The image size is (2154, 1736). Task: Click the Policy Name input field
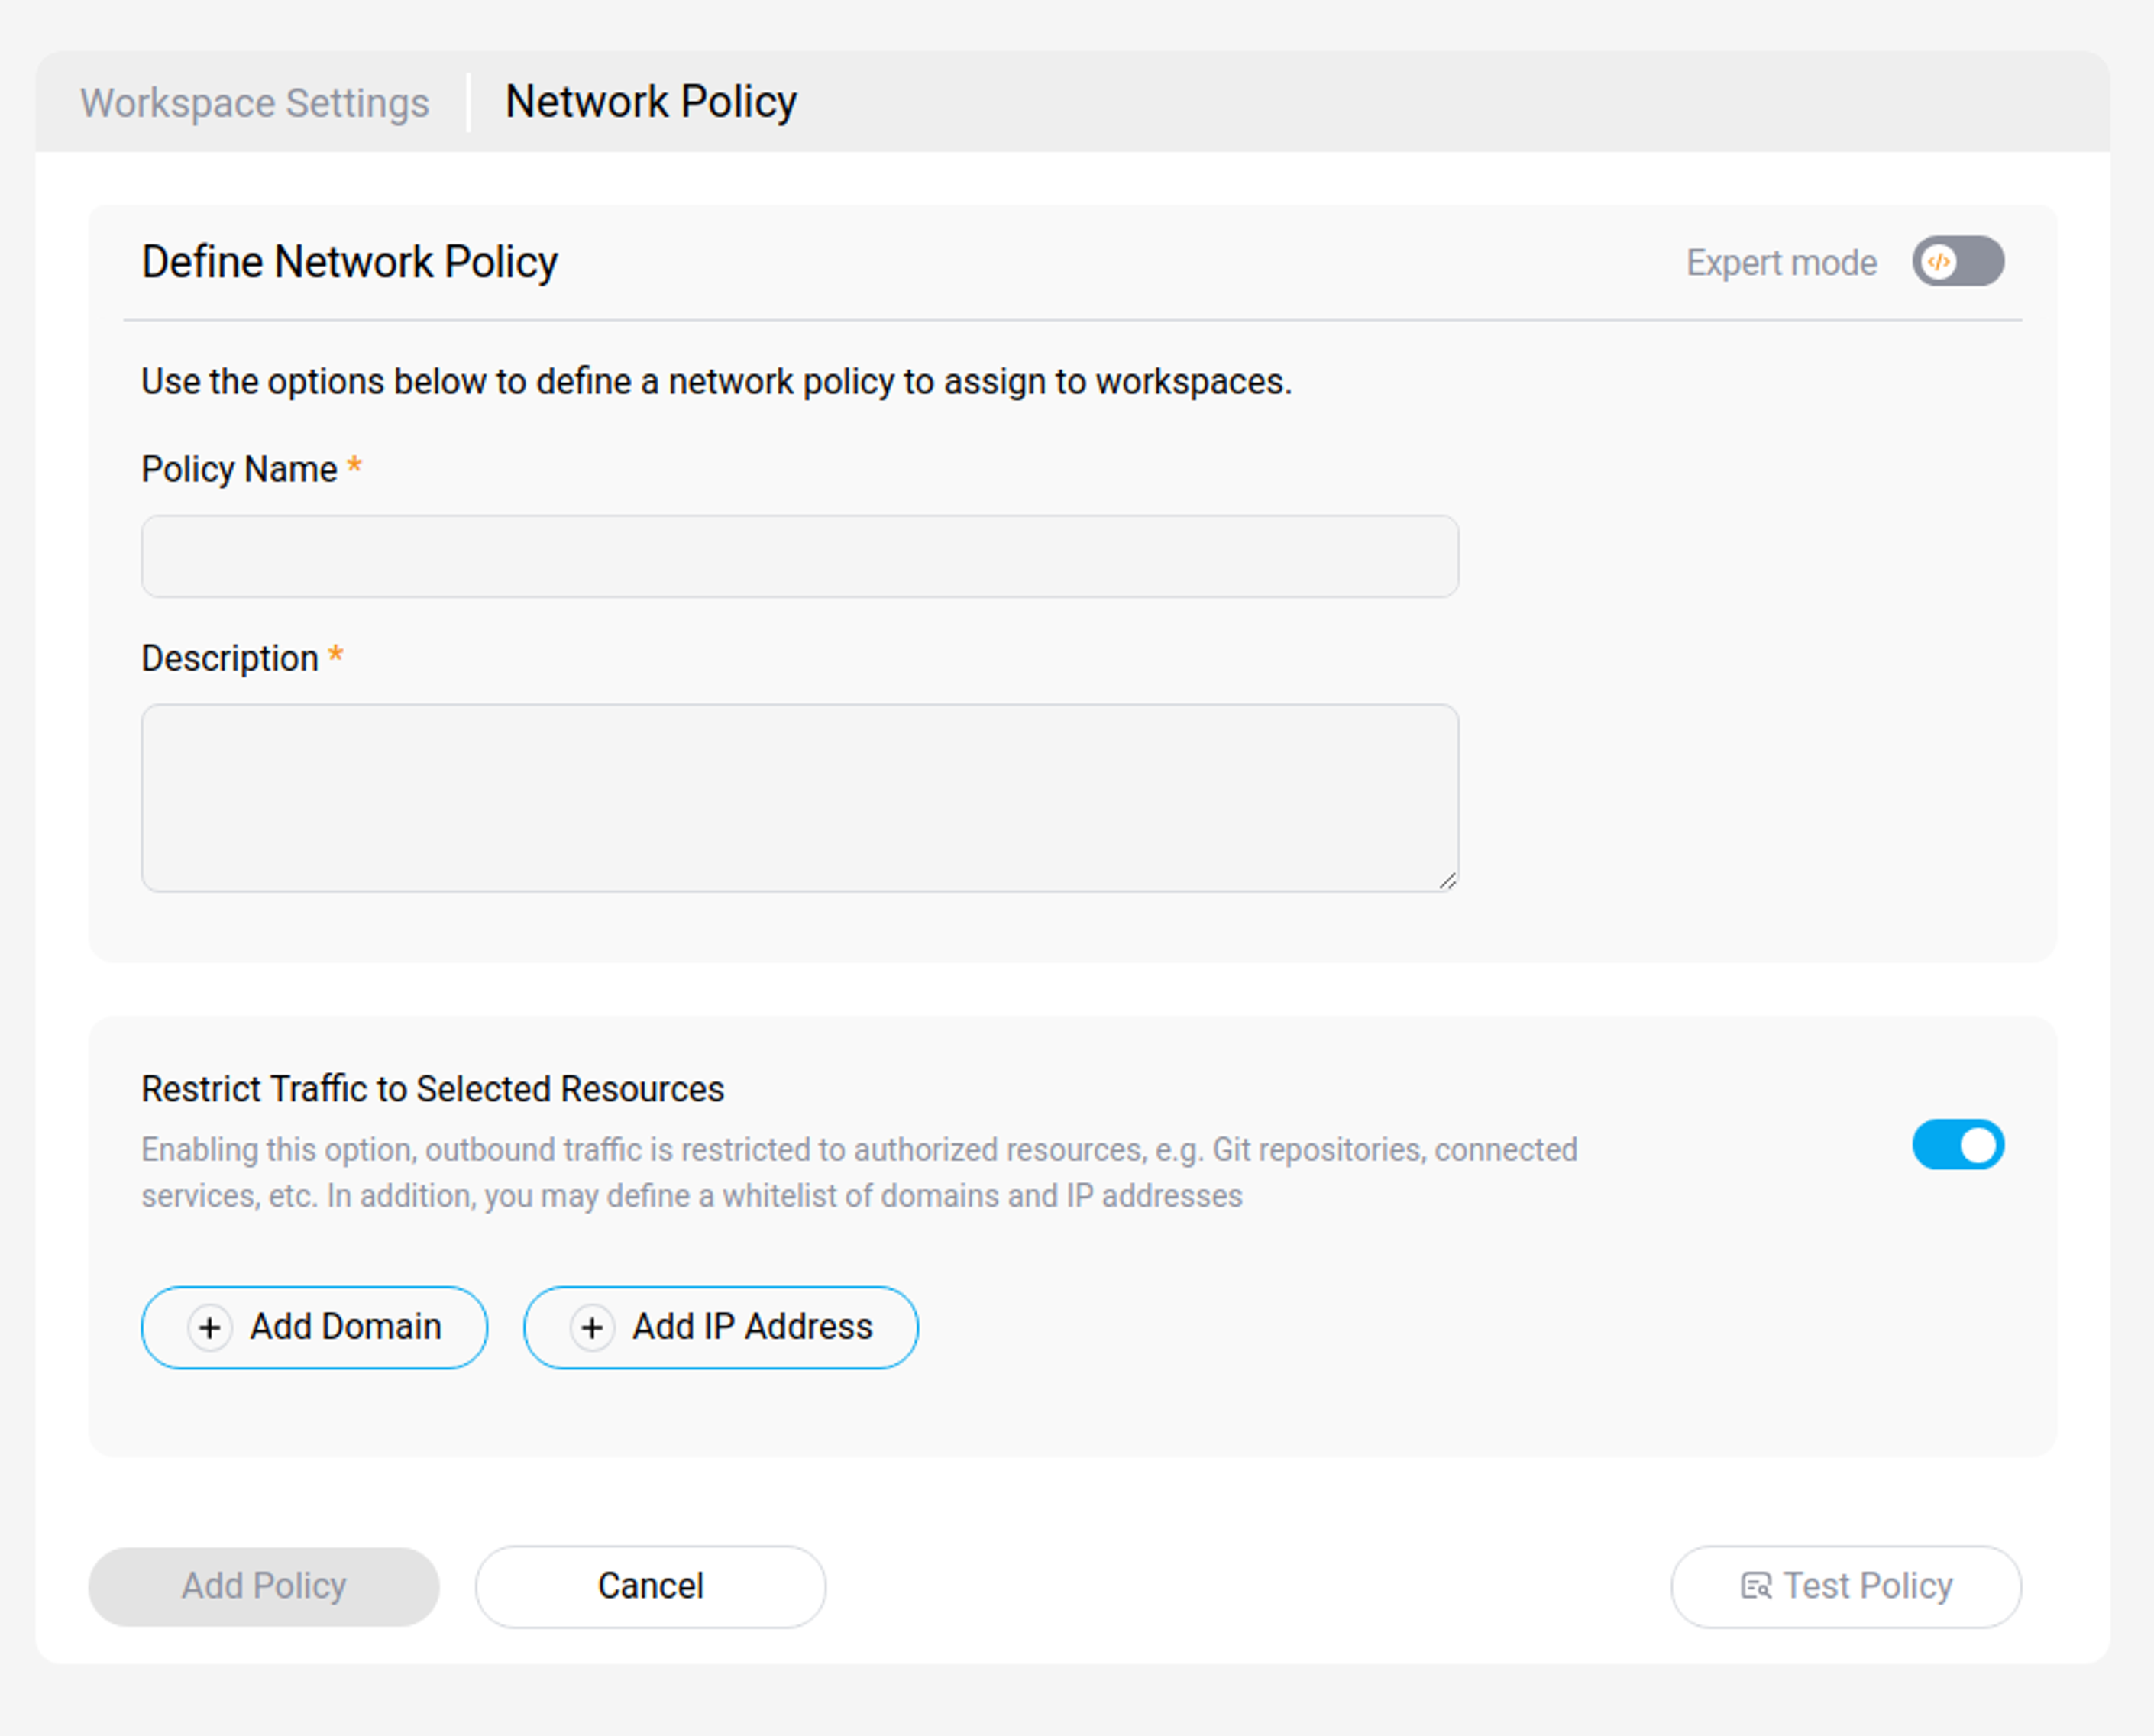coord(799,556)
